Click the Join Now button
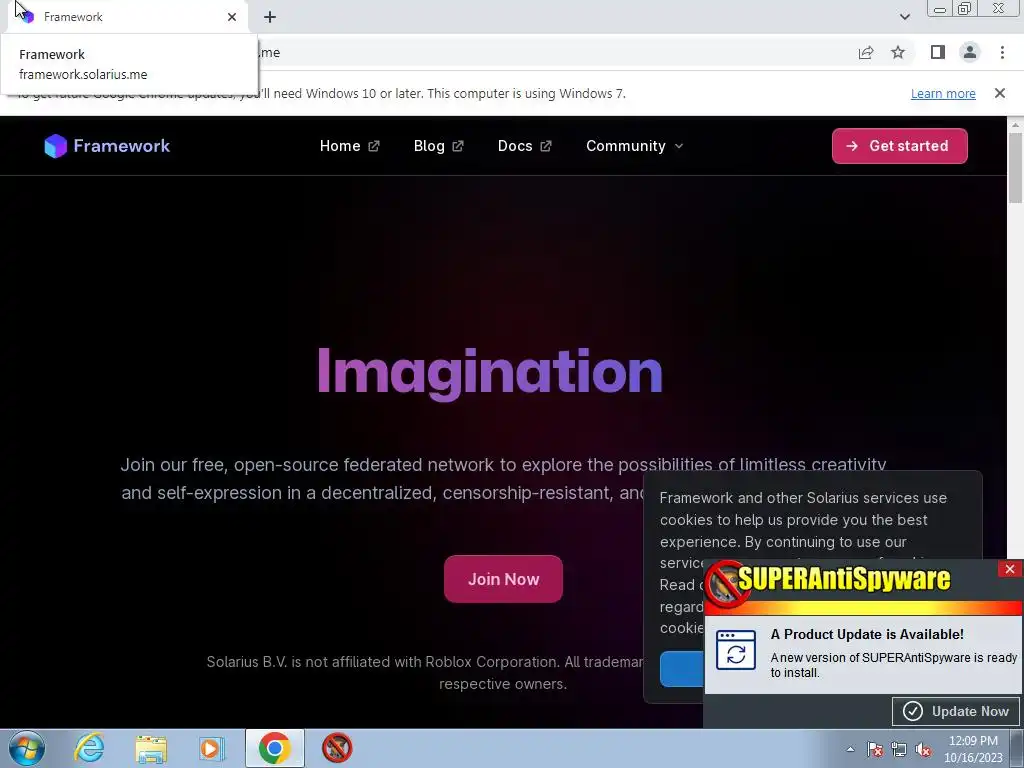 click(x=503, y=579)
